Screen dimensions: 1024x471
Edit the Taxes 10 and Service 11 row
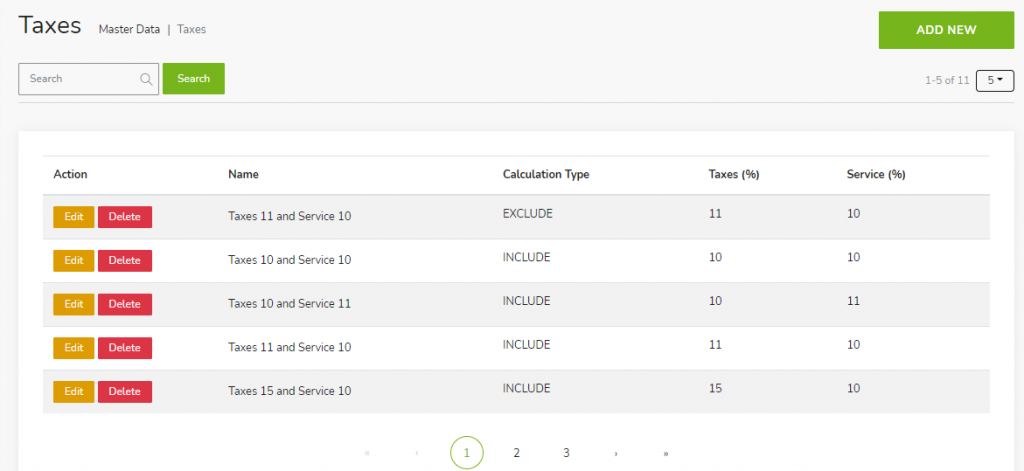pyautogui.click(x=74, y=304)
